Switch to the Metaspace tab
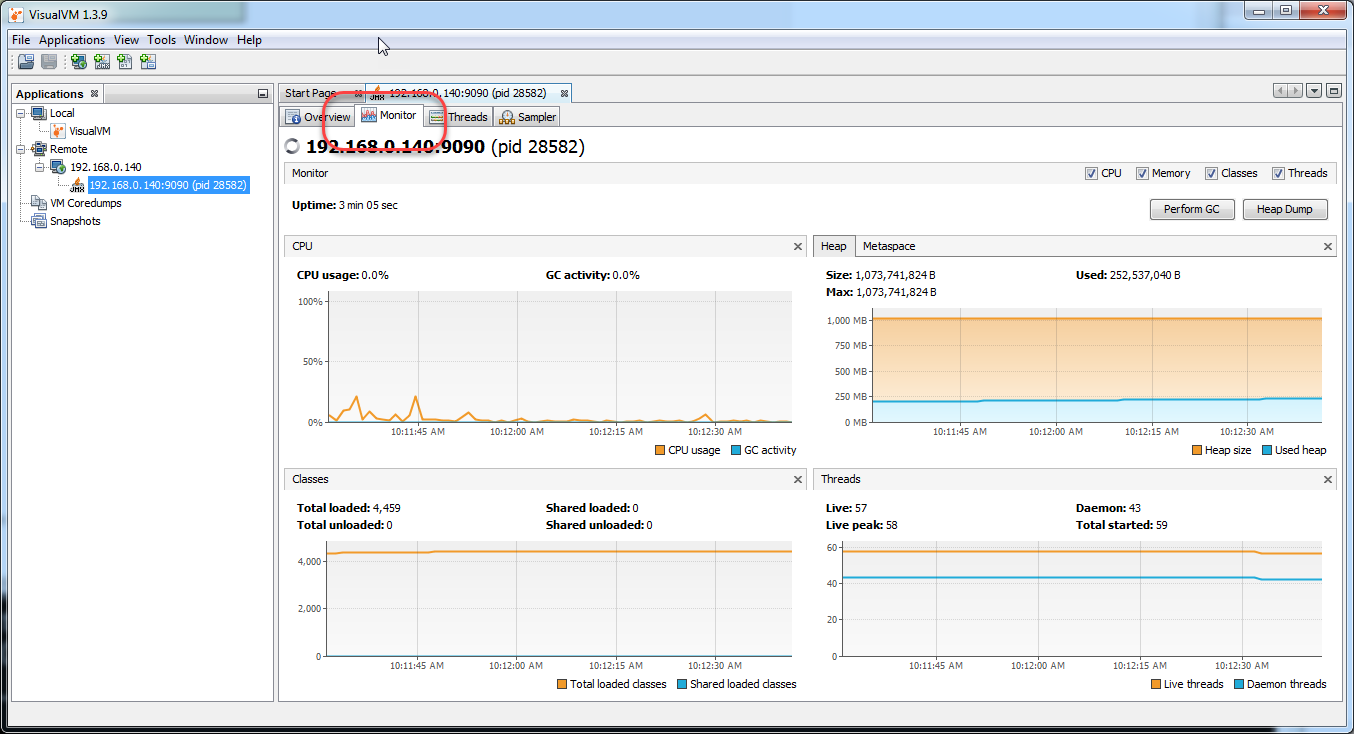The height and width of the screenshot is (734, 1354). (890, 245)
